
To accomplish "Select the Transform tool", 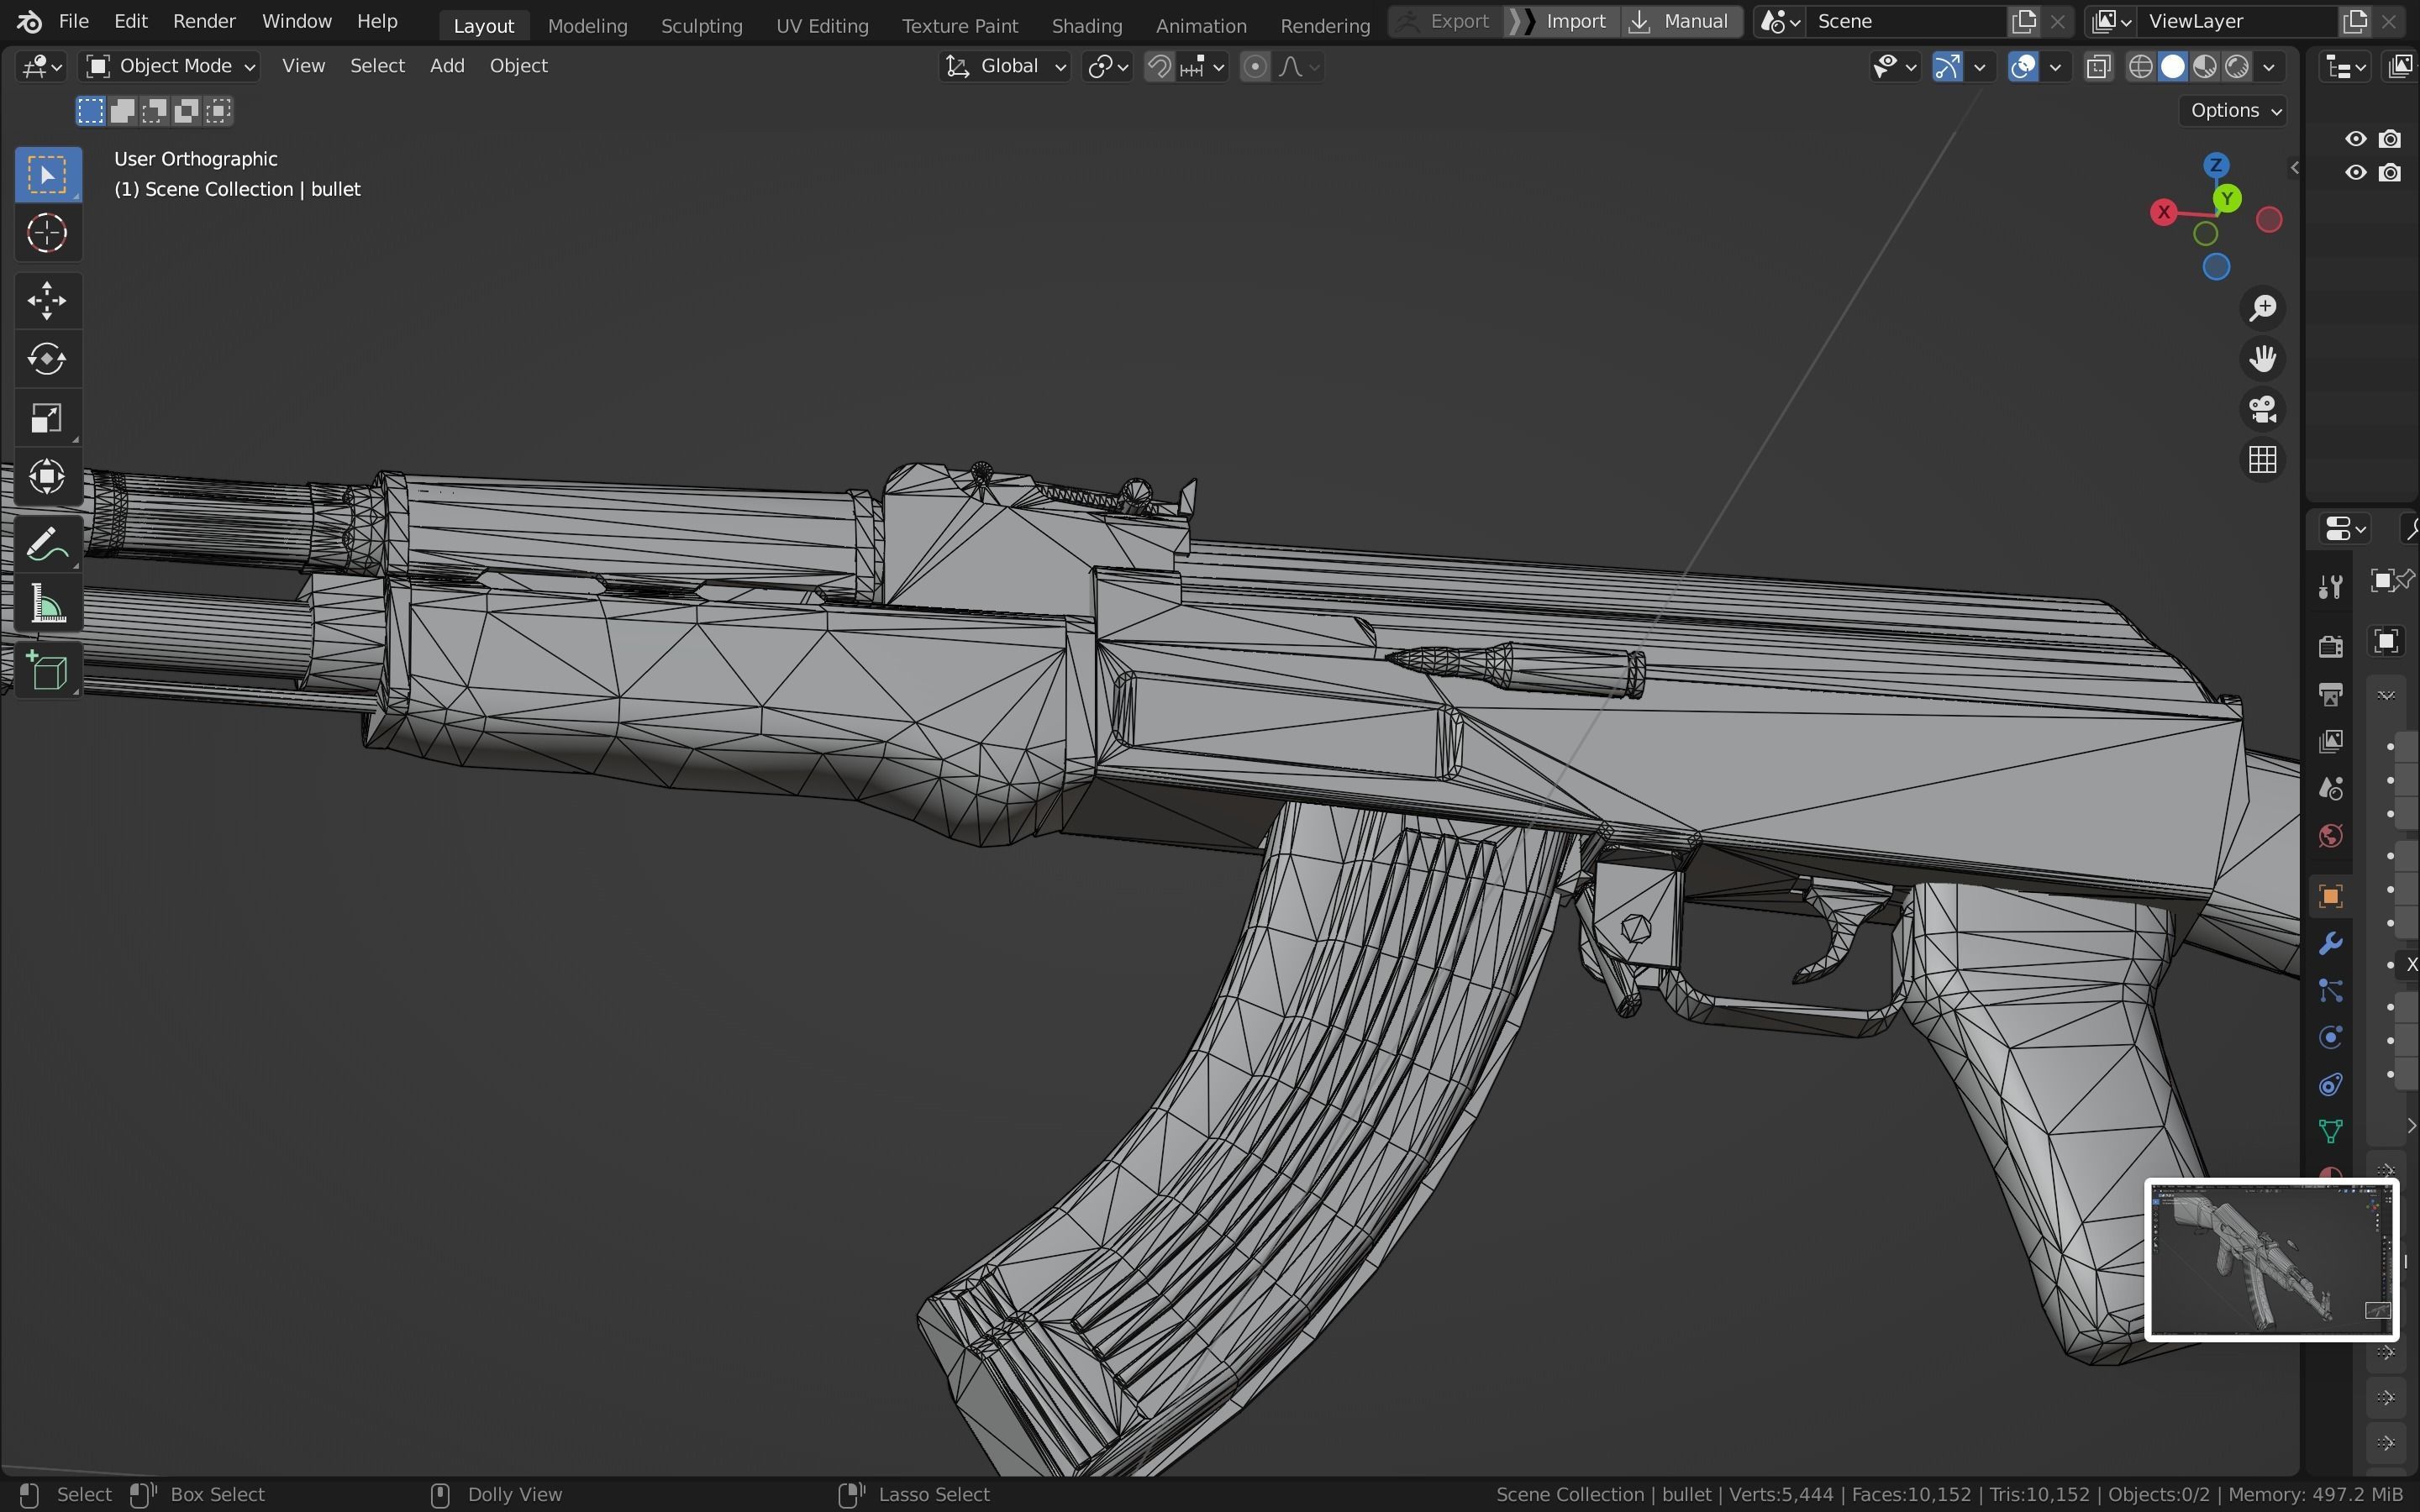I will (x=47, y=477).
